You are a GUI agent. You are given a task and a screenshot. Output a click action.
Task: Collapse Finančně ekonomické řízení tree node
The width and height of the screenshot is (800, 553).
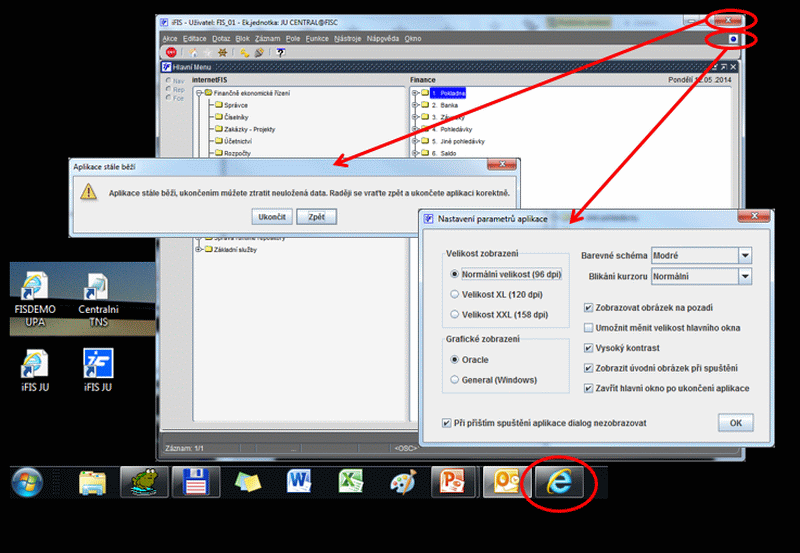[199, 93]
